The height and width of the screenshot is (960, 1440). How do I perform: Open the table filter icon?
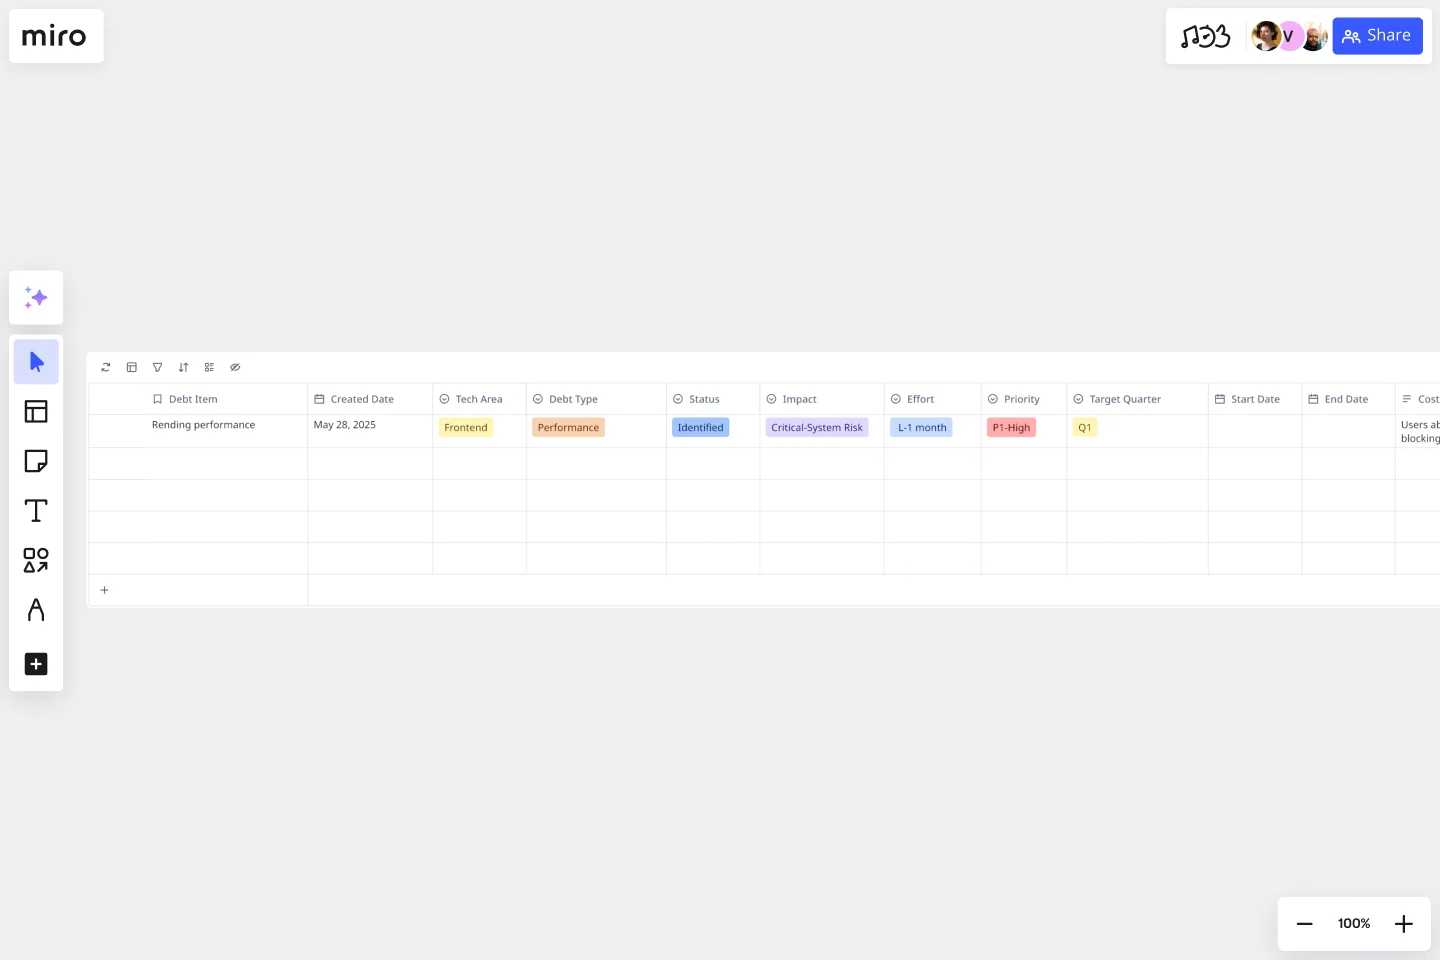157,367
